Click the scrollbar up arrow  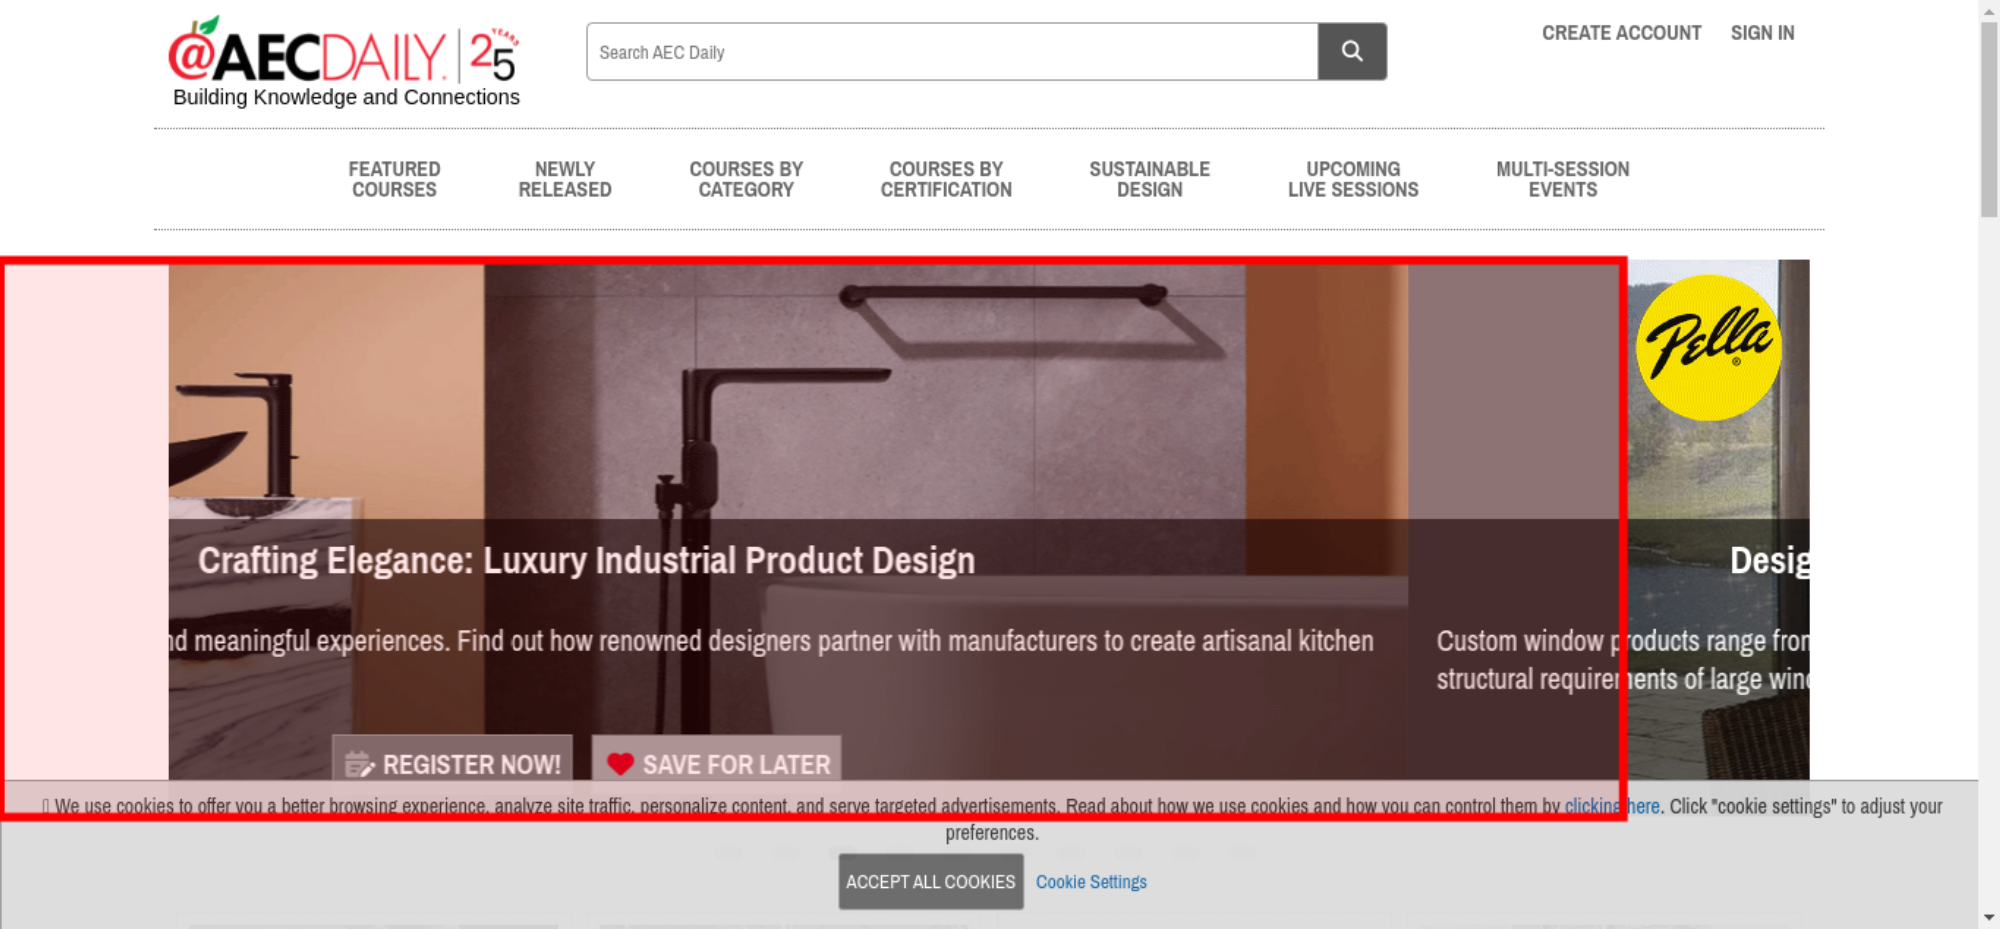1989,9
